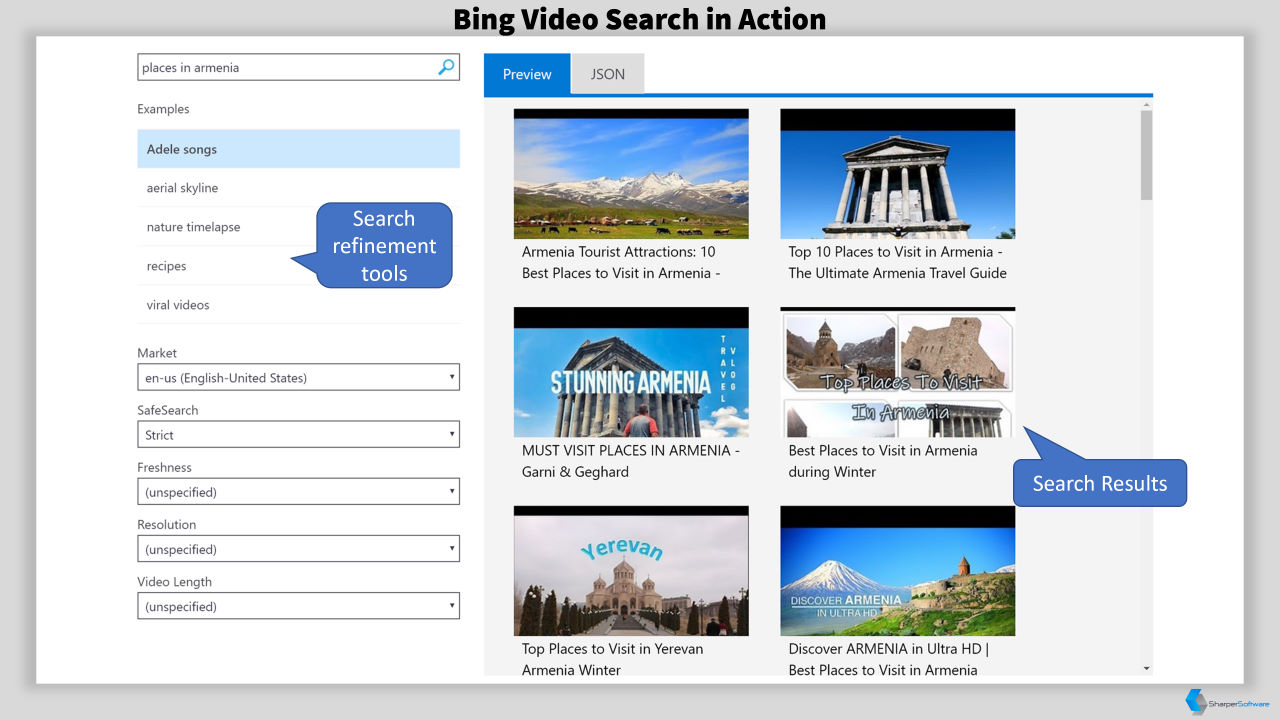
Task: Select the 'Adele songs' example
Action: point(298,149)
